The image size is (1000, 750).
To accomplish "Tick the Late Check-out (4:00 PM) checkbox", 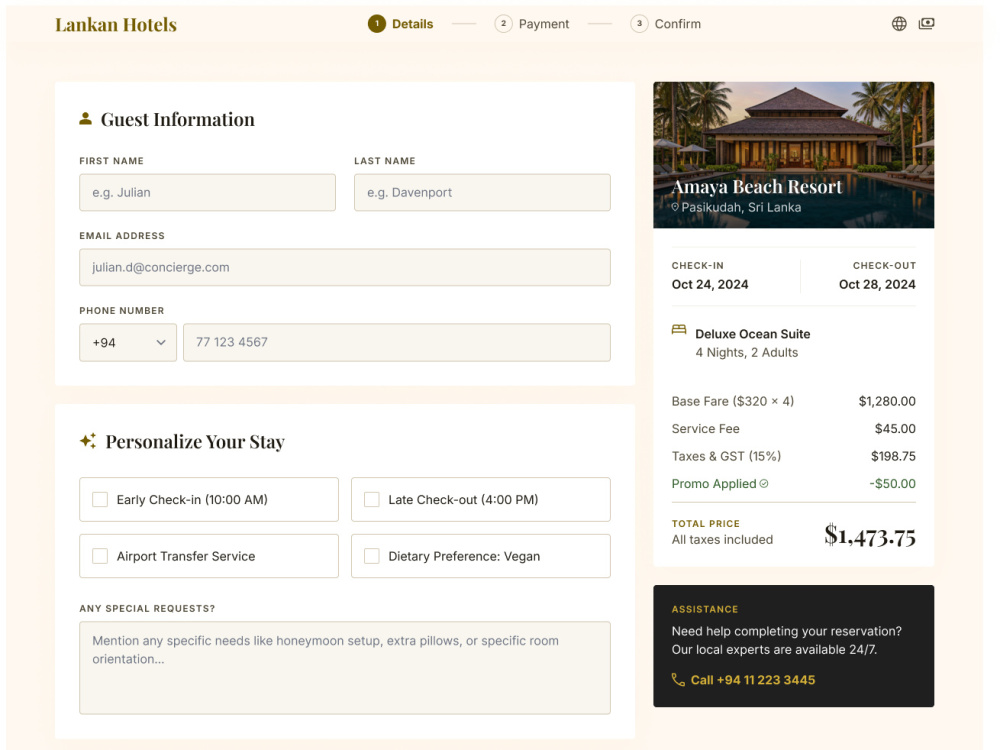I will point(372,499).
